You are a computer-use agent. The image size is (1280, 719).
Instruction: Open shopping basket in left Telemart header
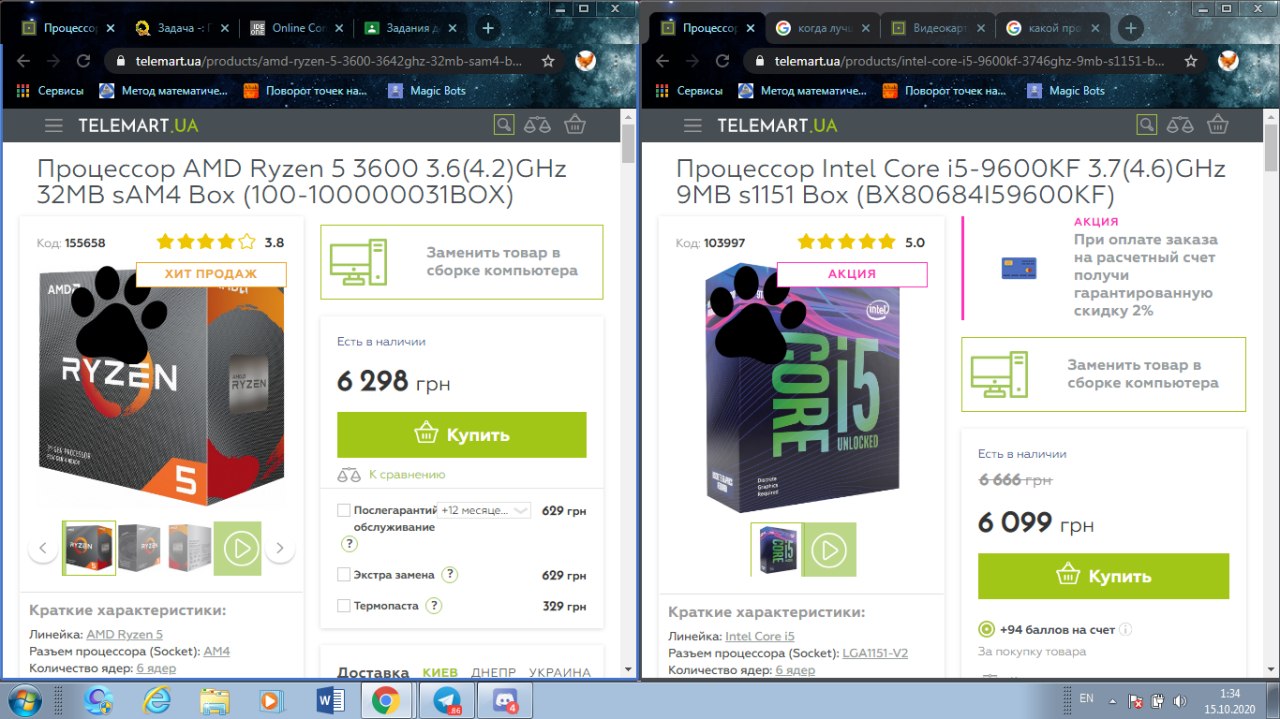click(575, 125)
